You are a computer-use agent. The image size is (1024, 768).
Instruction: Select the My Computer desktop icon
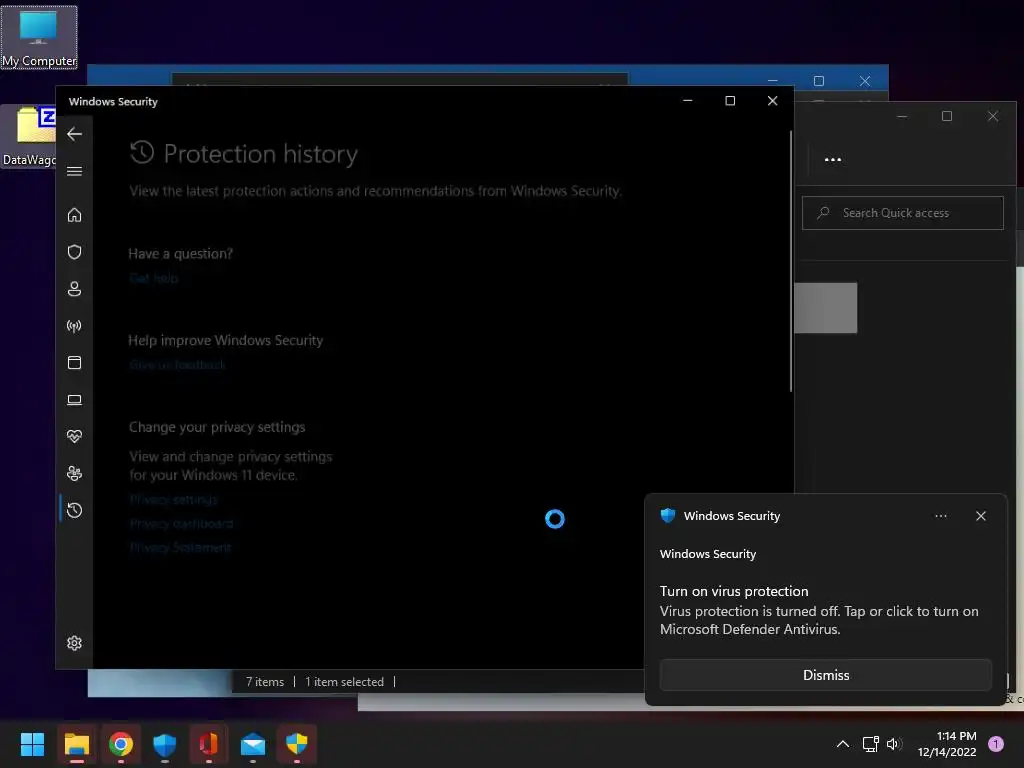39,37
